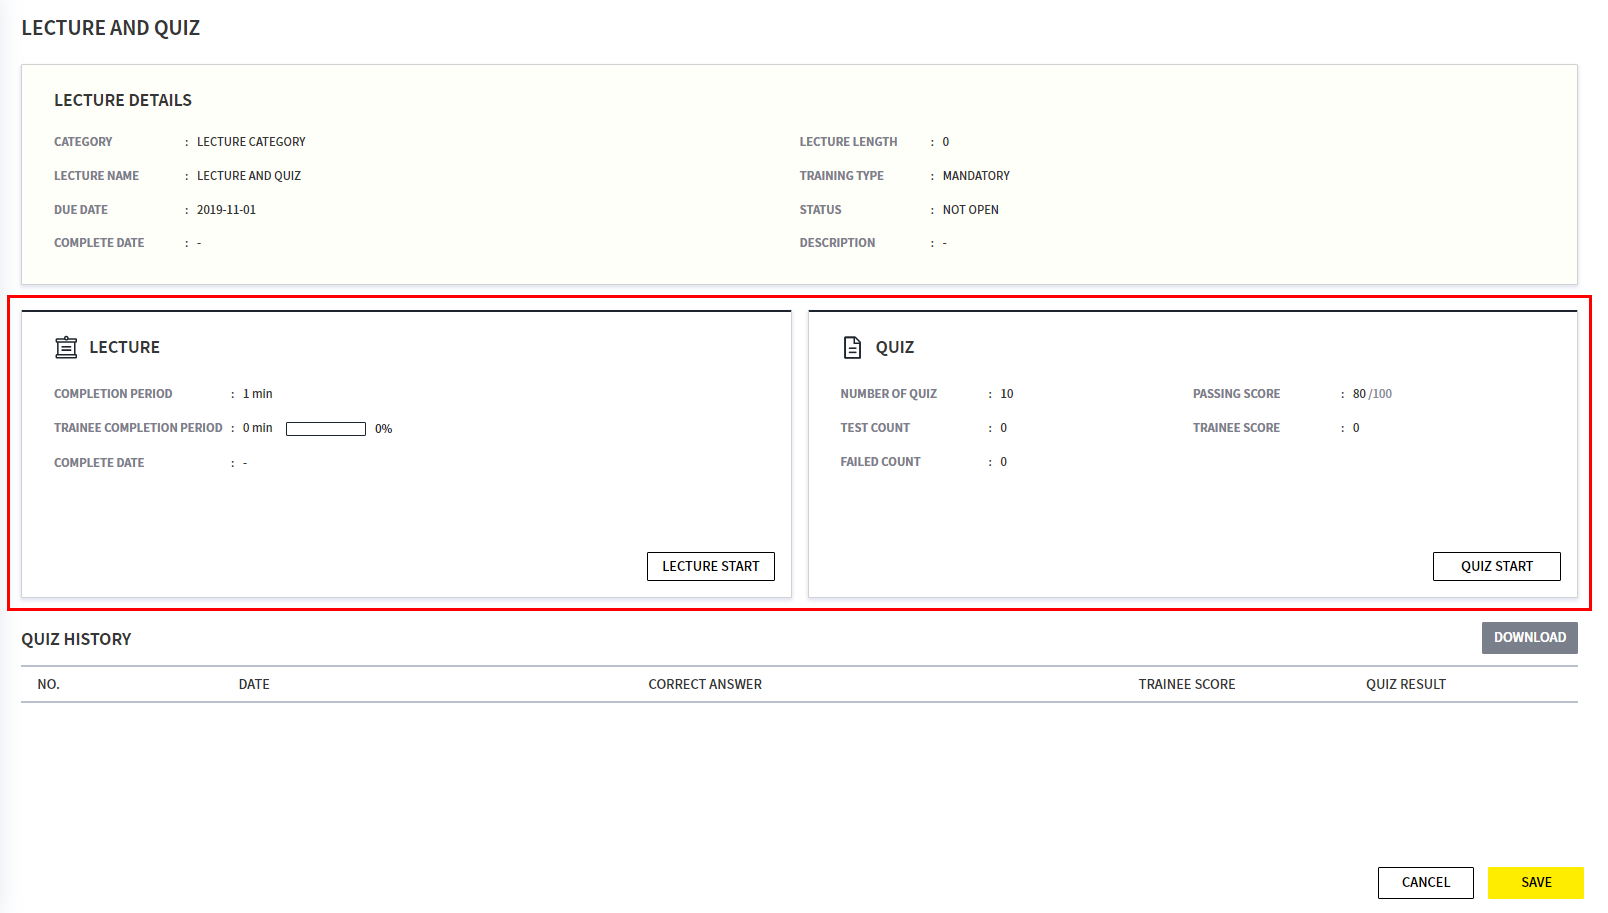This screenshot has width=1608, height=913.
Task: Select the NO. column header
Action: click(48, 685)
